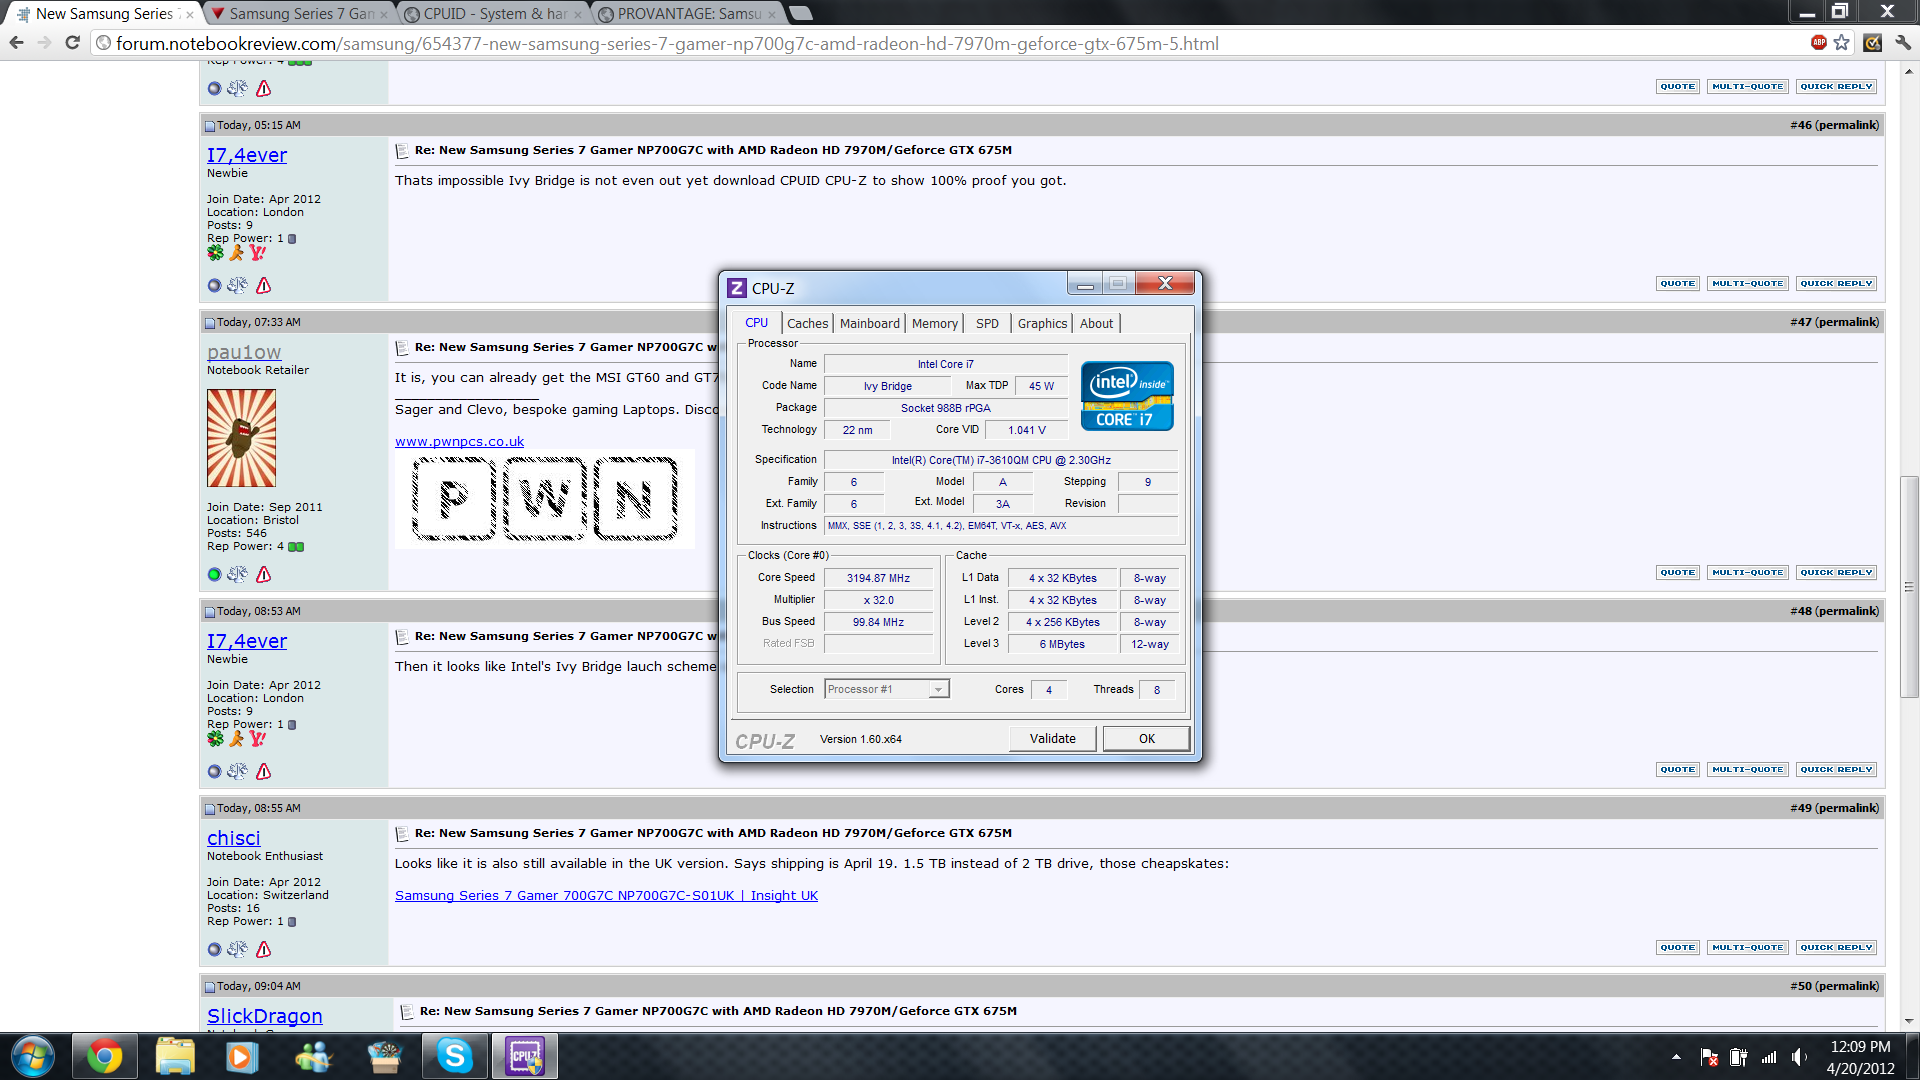Select the CPU tab in CPU-Z
Viewport: 1920px width, 1080px height.
pos(757,323)
